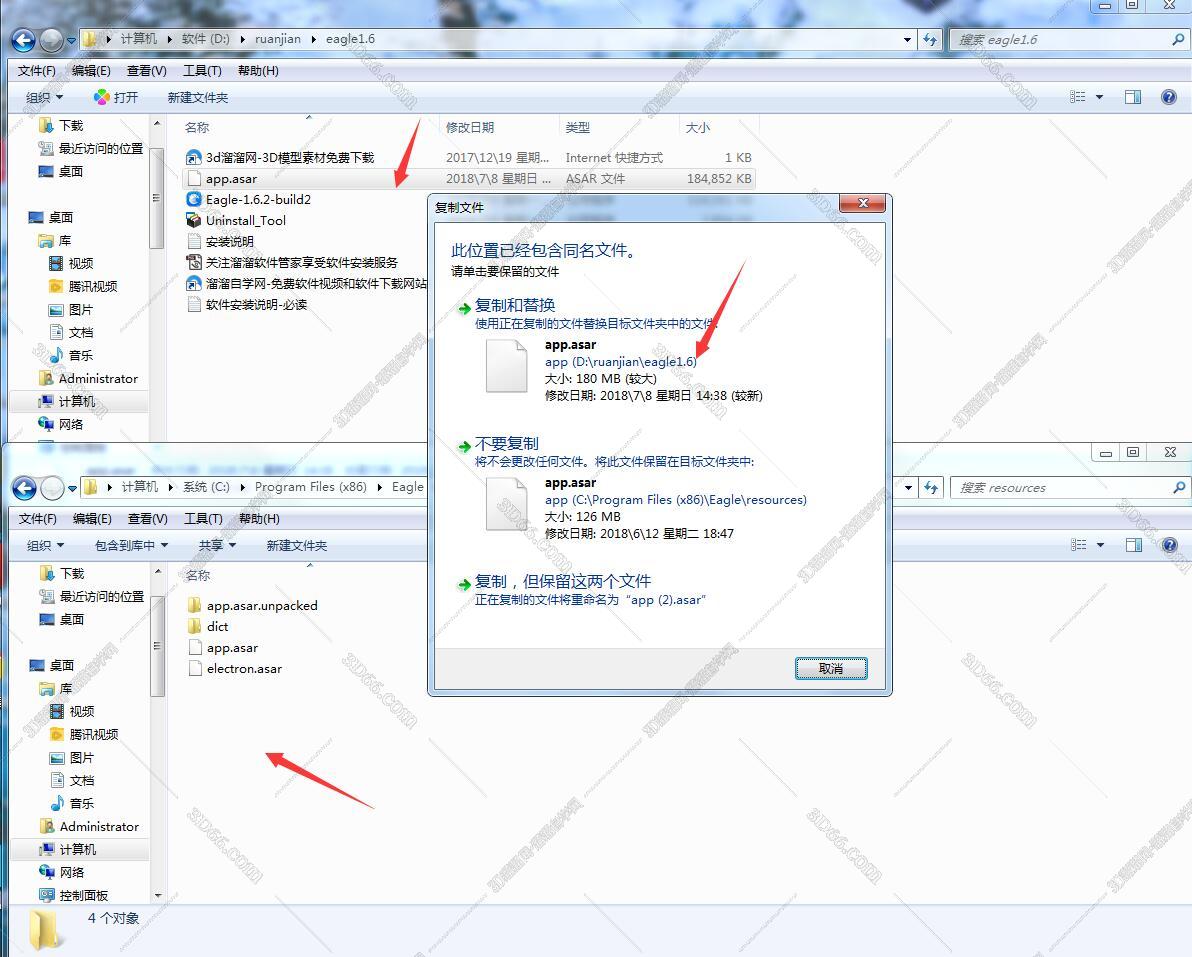Screen dimensions: 1192x957
Task: Open recent pages arrow in resources window
Action: 72,488
